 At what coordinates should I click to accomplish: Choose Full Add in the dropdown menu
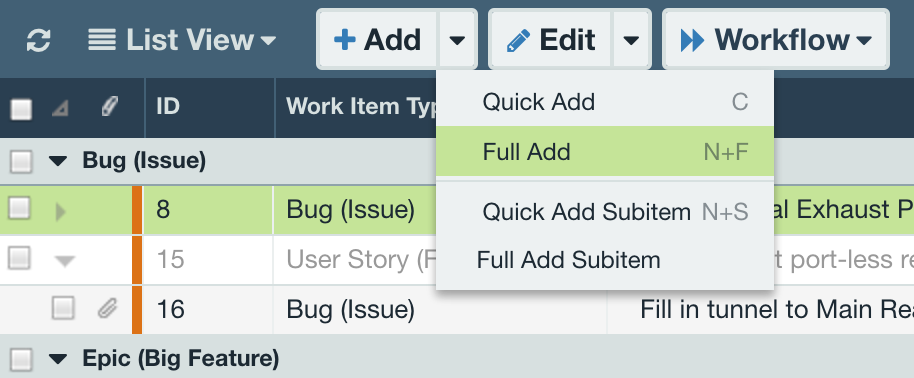(x=605, y=152)
